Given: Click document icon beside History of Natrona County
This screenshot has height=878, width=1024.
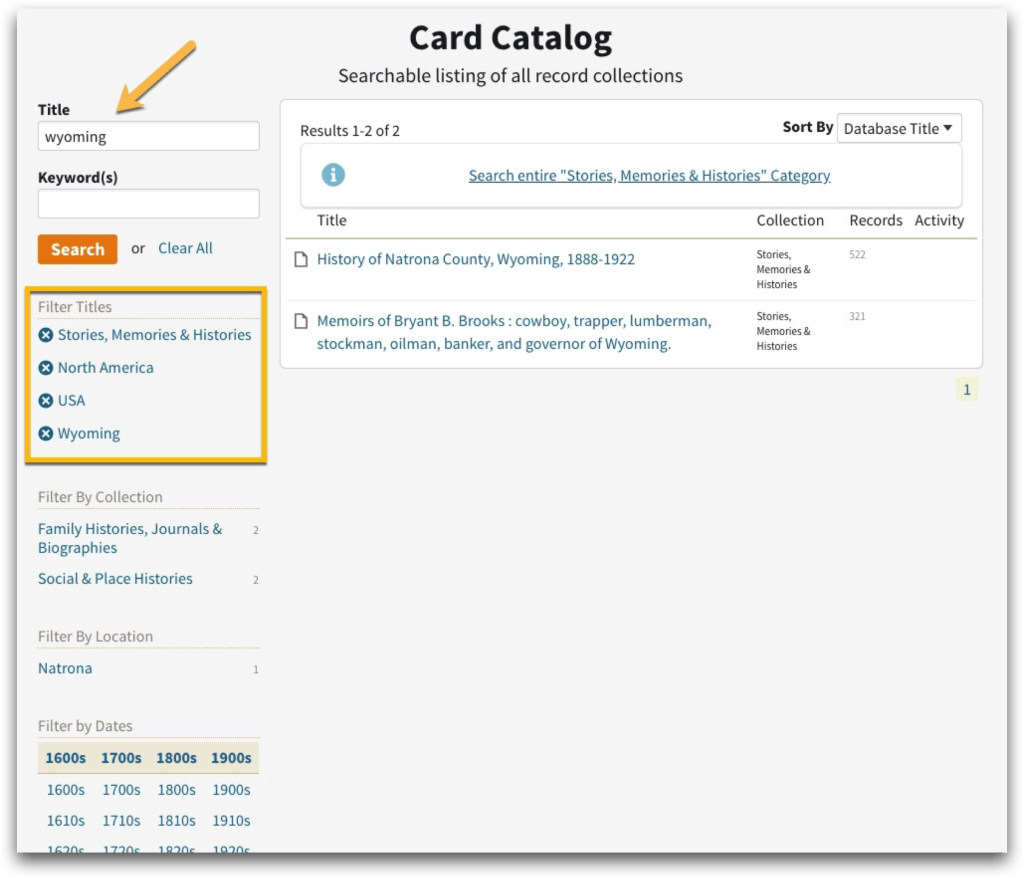Looking at the screenshot, I should click(300, 260).
